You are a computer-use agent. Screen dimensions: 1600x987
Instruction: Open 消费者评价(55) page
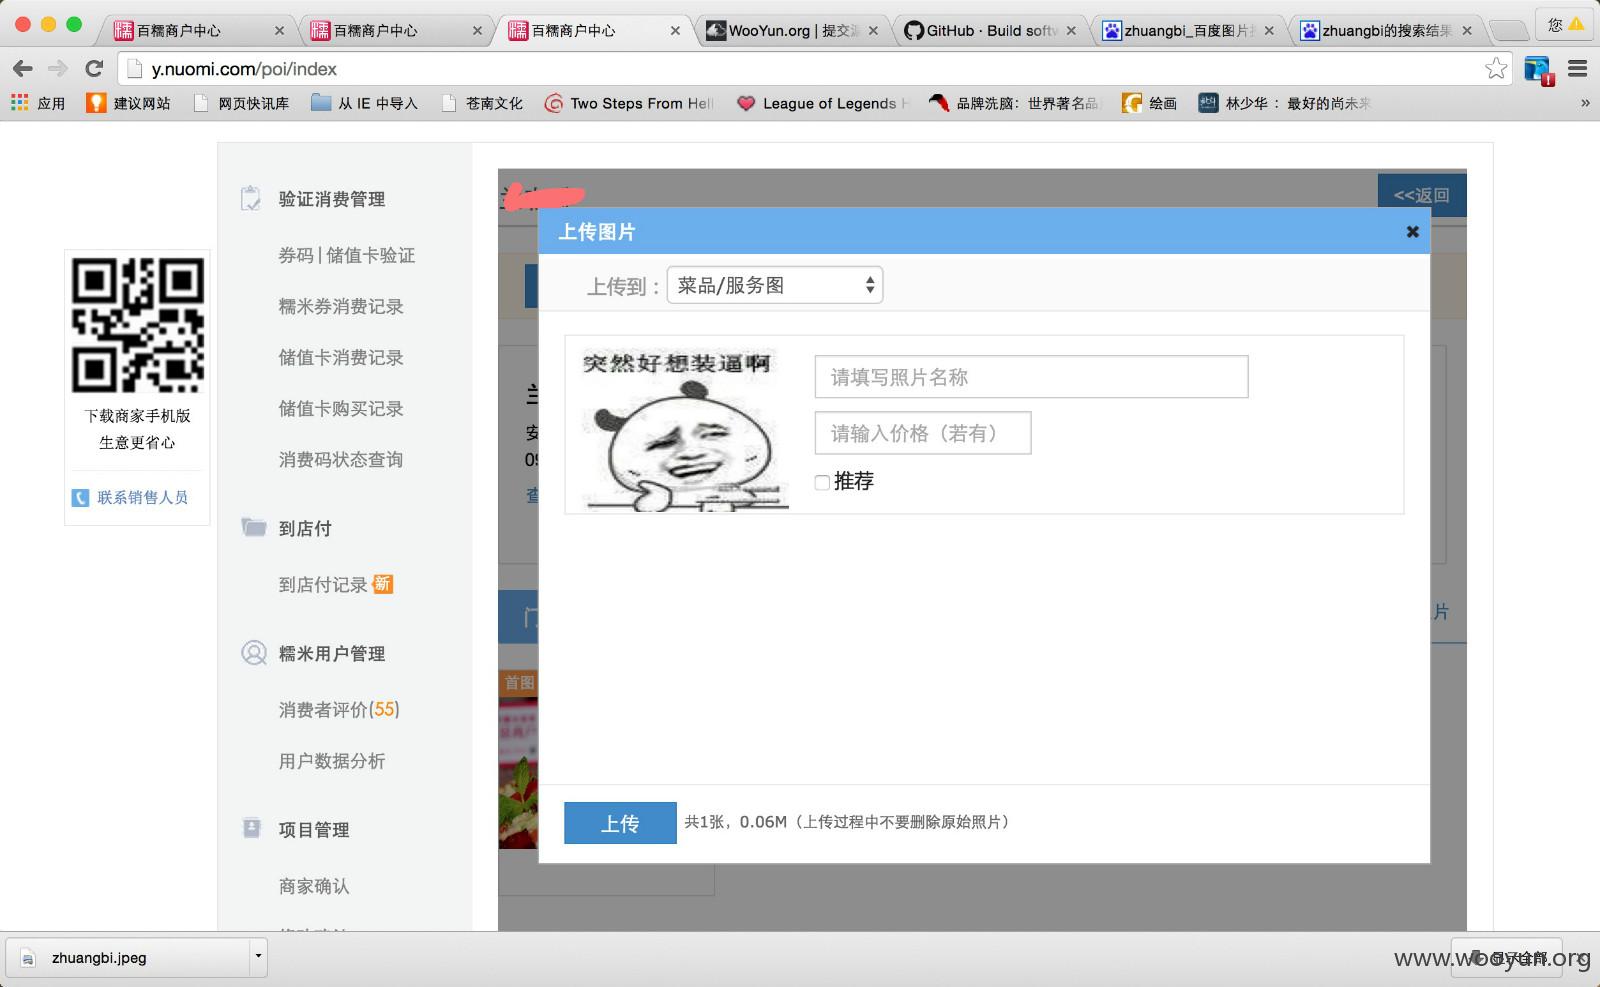pyautogui.click(x=339, y=710)
